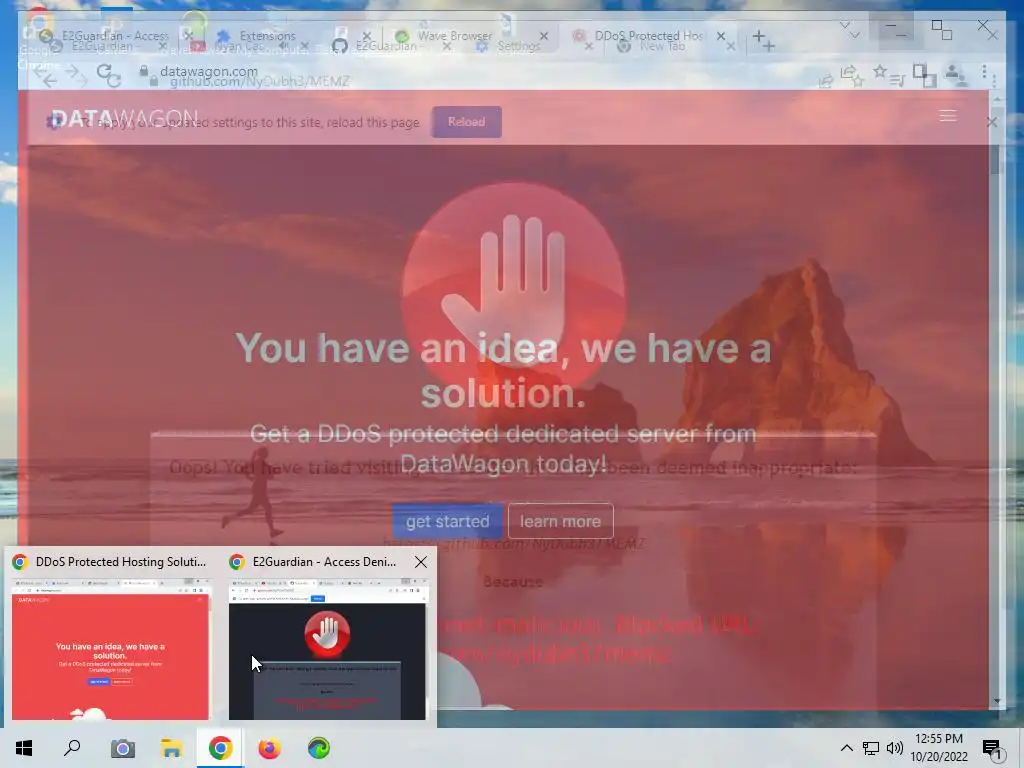Open a new tab with plus button

[760, 37]
